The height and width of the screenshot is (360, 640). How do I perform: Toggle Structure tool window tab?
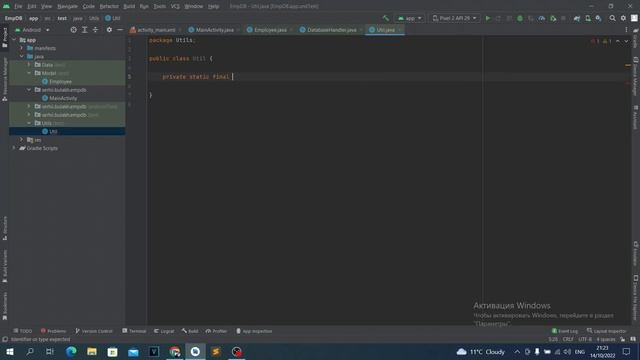(x=4, y=228)
